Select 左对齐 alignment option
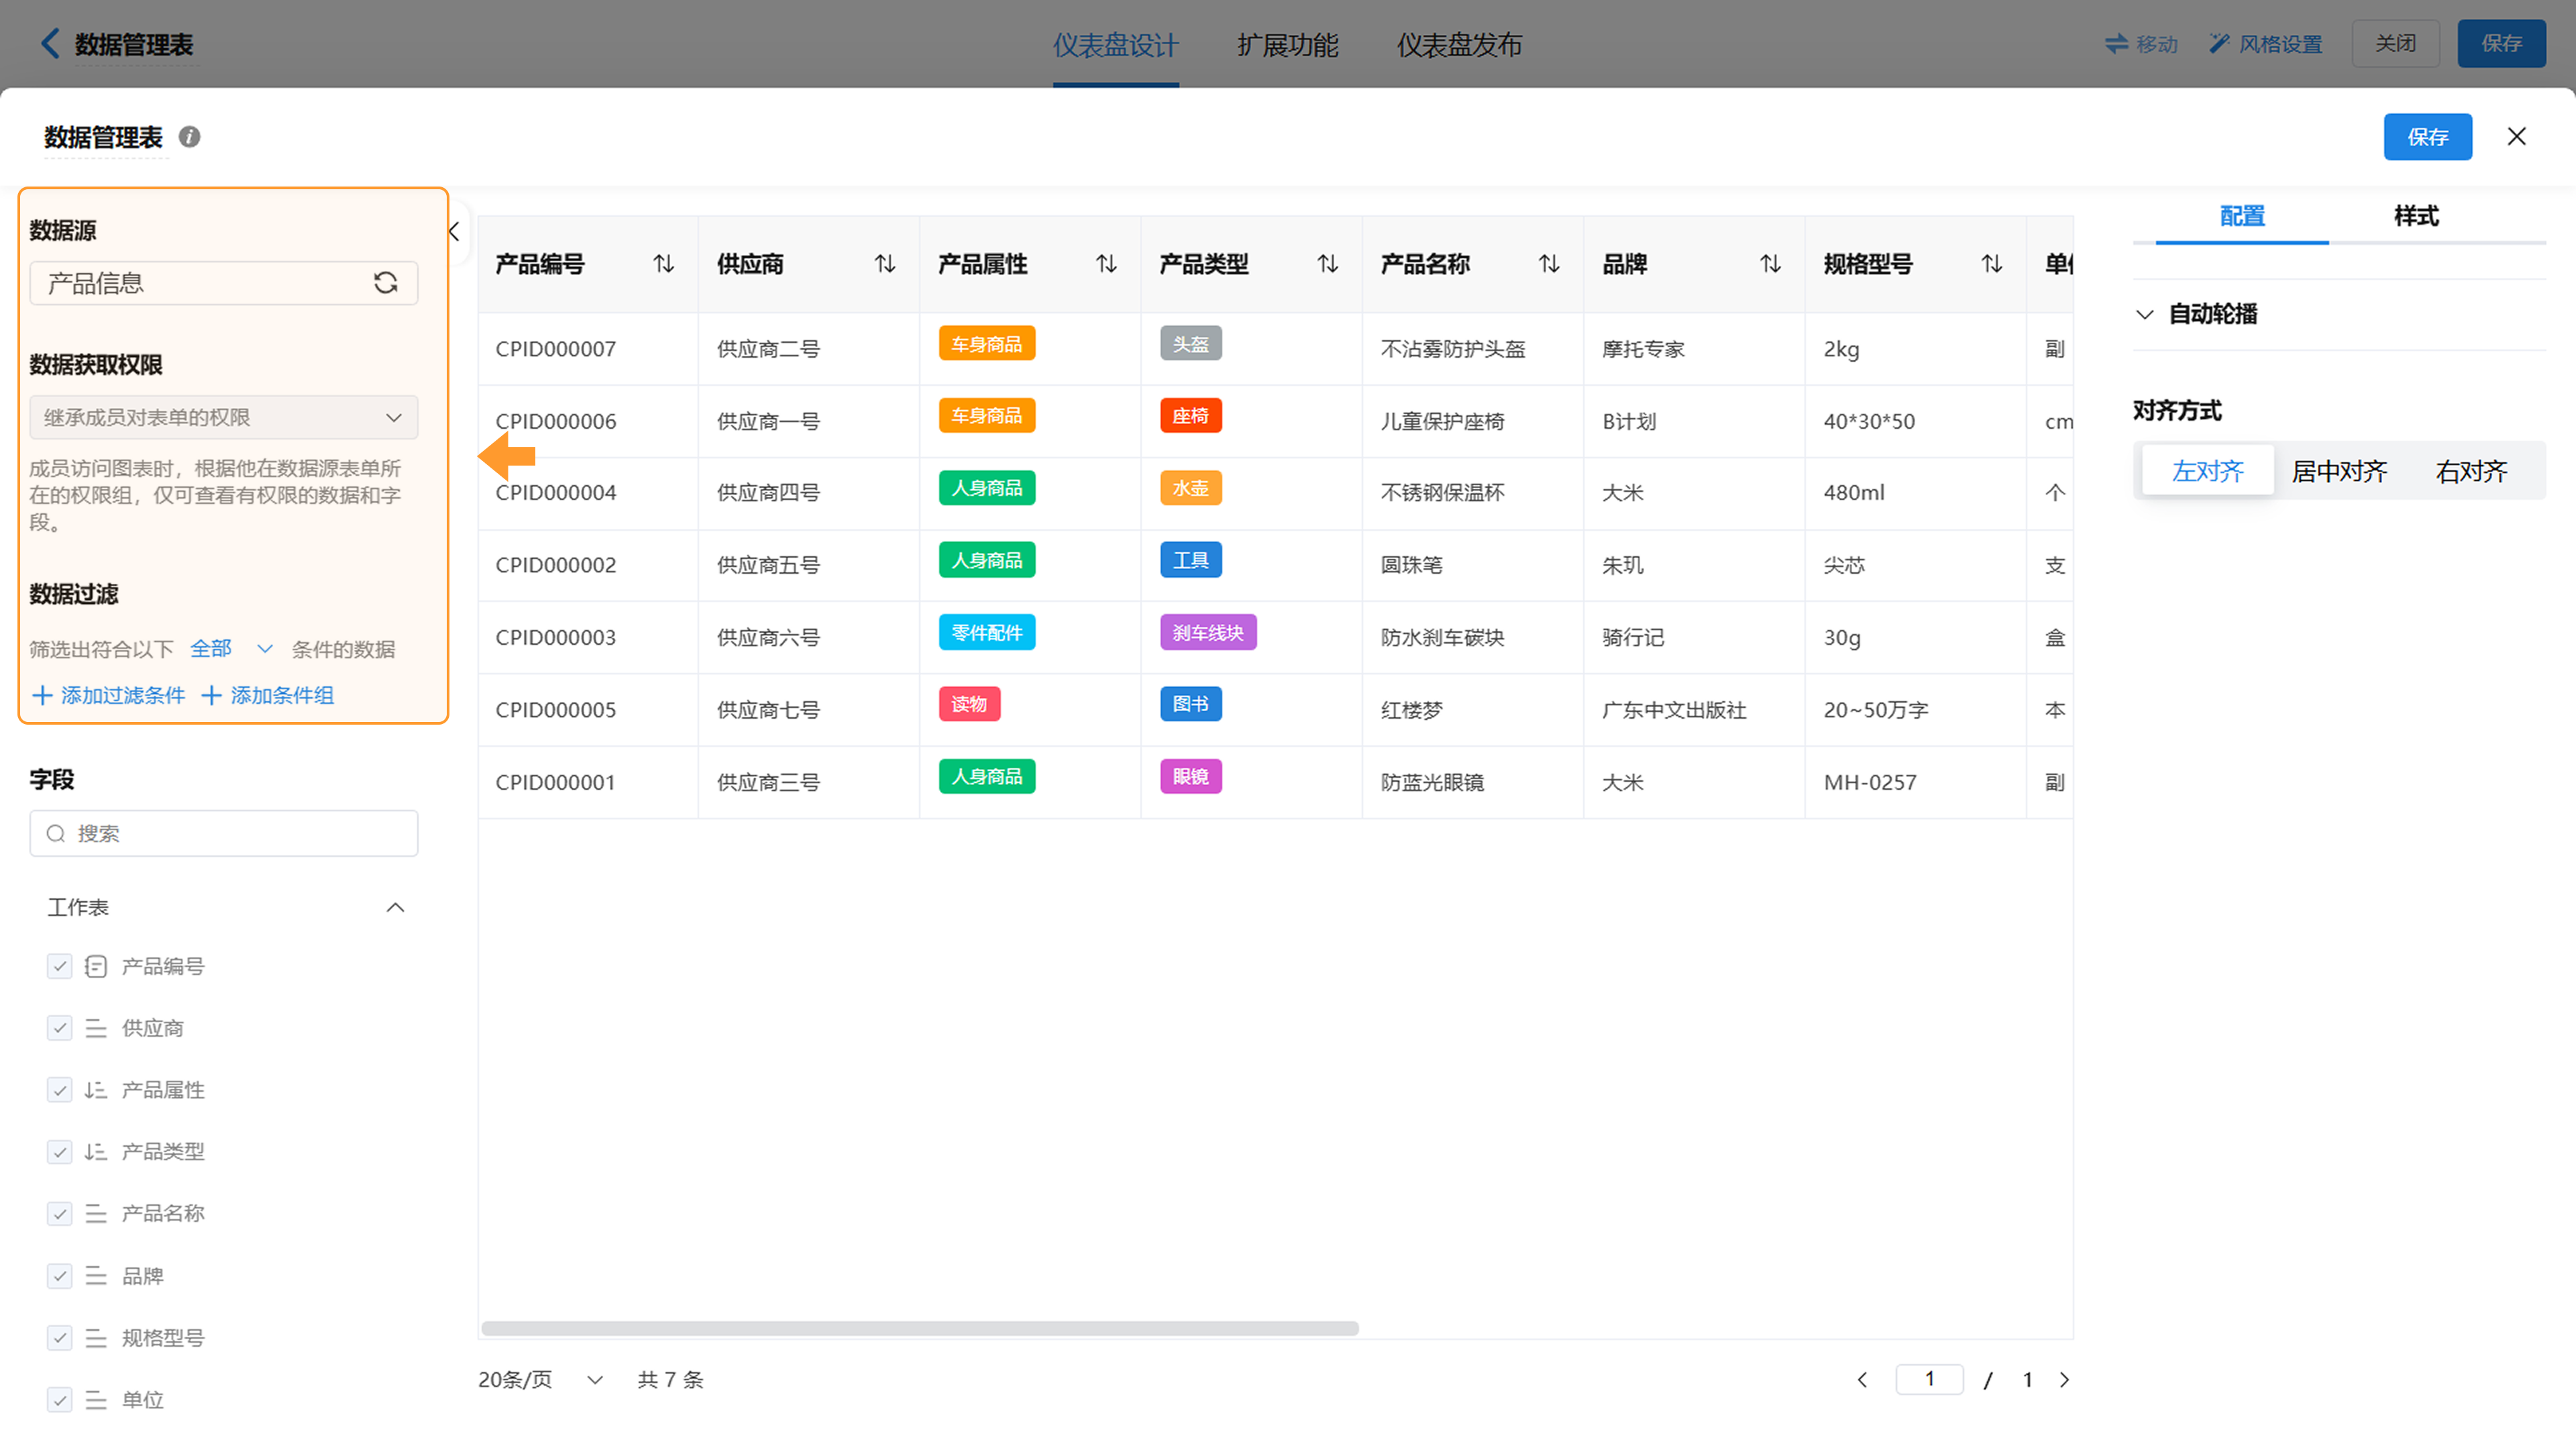This screenshot has height=1448, width=2576. [2208, 471]
